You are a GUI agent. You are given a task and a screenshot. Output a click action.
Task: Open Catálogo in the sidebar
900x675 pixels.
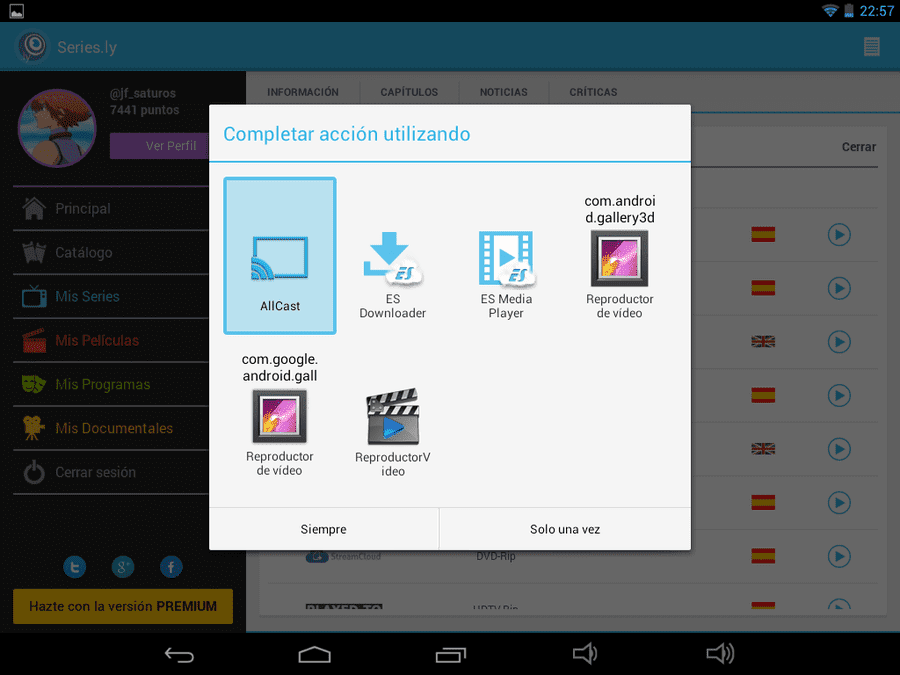(x=111, y=253)
